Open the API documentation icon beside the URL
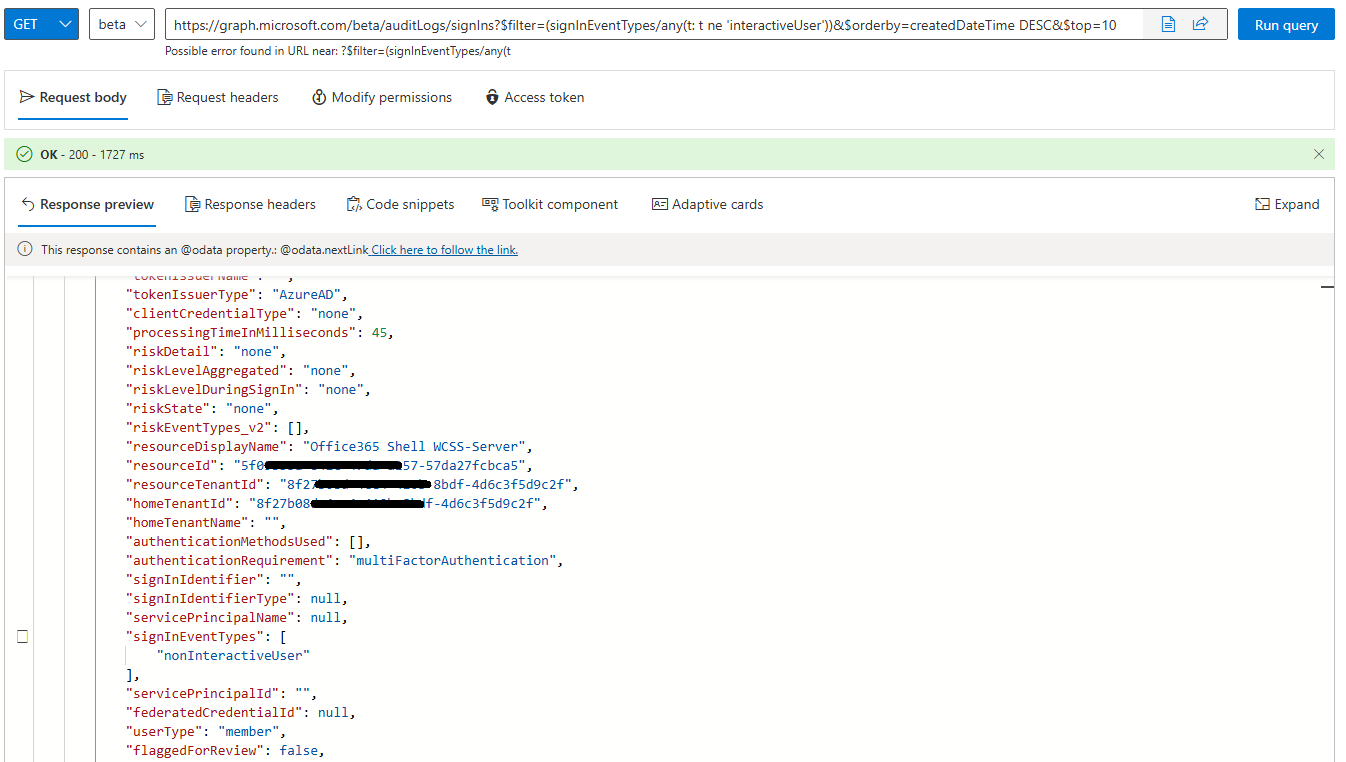1346x762 pixels. pos(1168,22)
